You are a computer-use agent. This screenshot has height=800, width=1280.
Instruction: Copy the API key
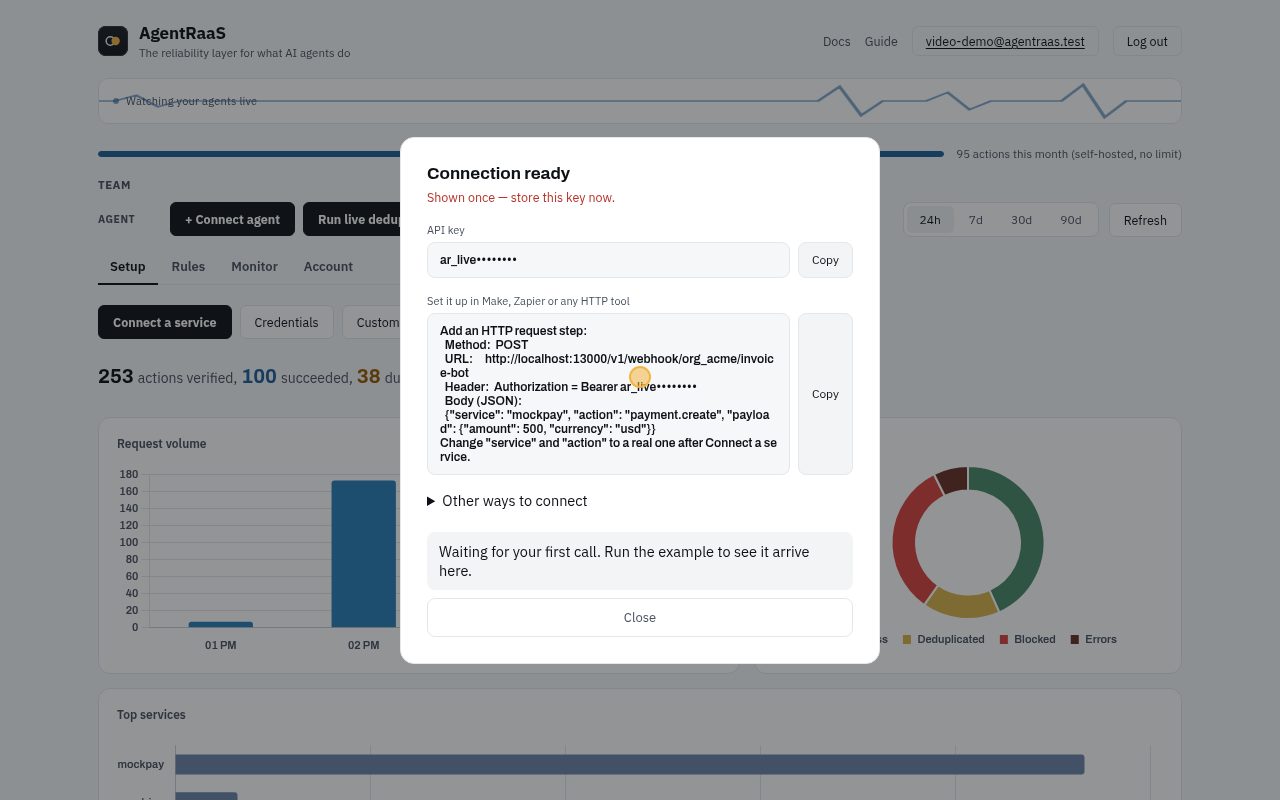825,260
